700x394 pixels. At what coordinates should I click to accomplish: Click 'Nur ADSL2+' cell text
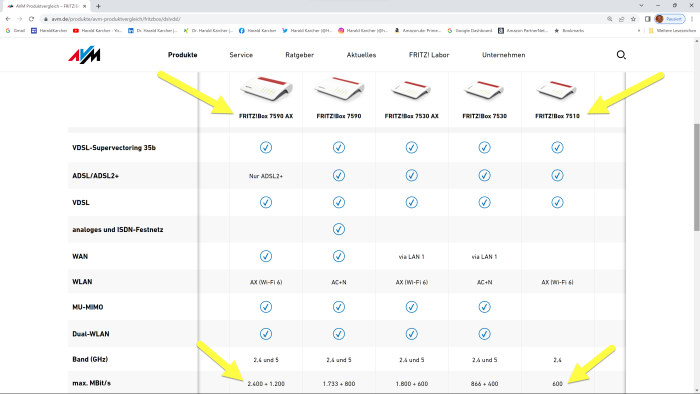coord(266,176)
